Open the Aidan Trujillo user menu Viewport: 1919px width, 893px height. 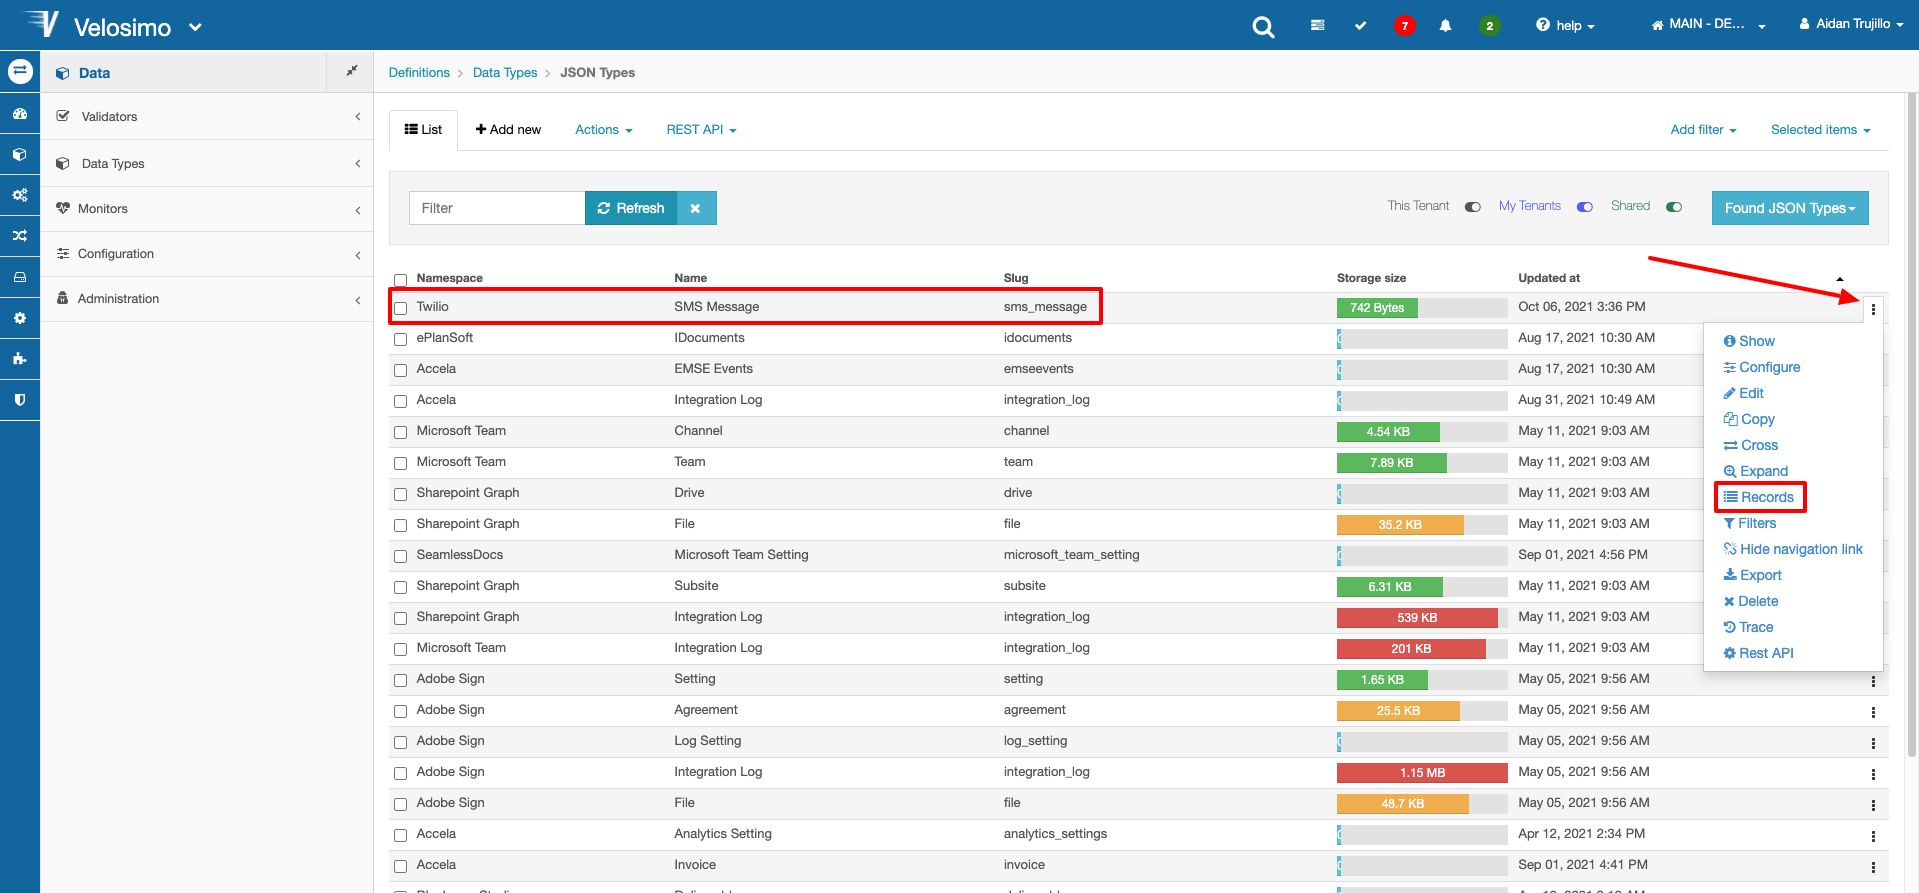click(1851, 24)
